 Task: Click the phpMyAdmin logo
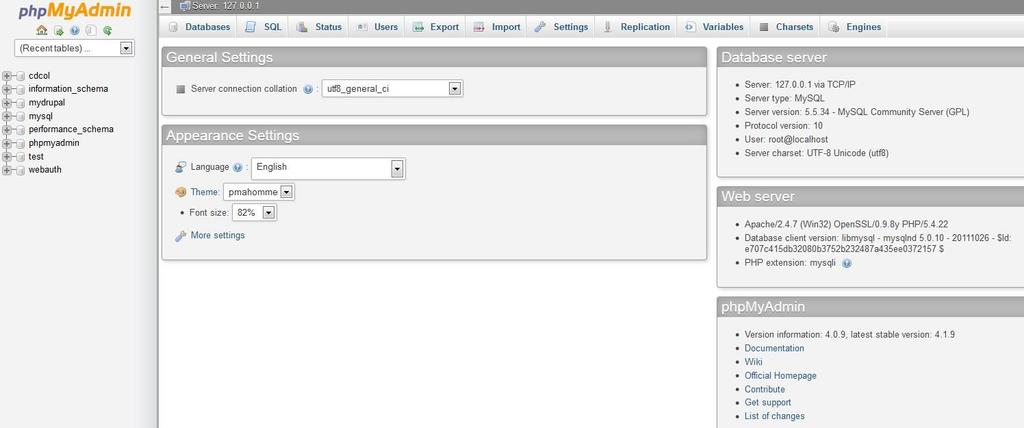[74, 10]
